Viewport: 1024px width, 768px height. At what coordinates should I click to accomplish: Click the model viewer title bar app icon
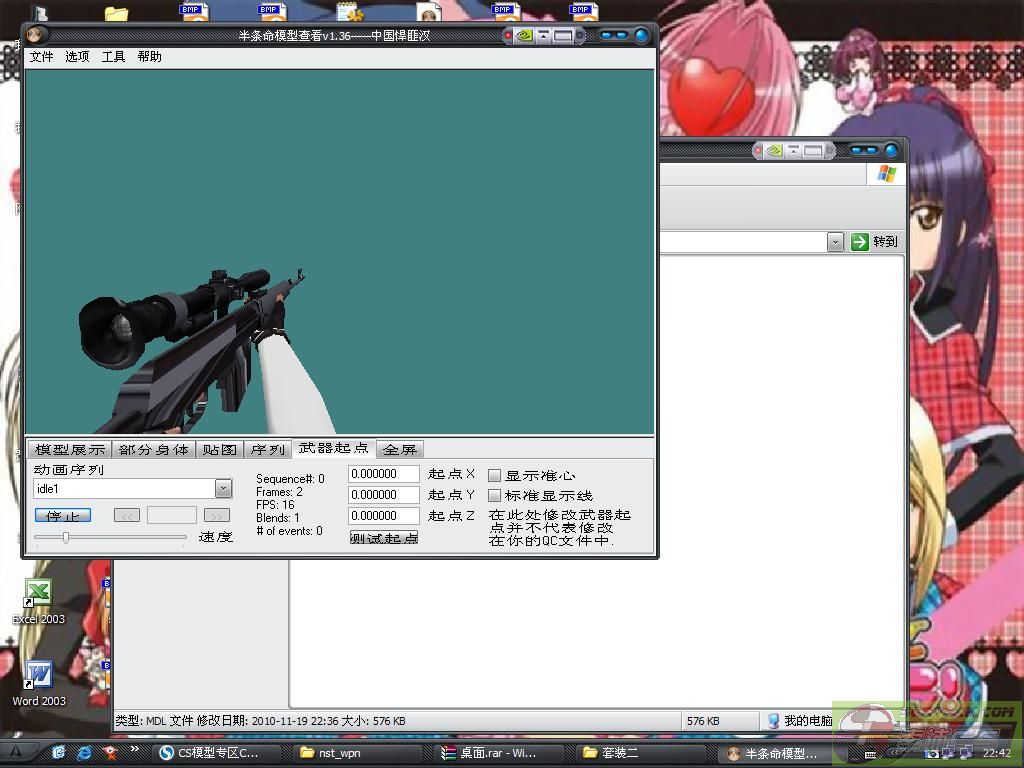click(35, 35)
